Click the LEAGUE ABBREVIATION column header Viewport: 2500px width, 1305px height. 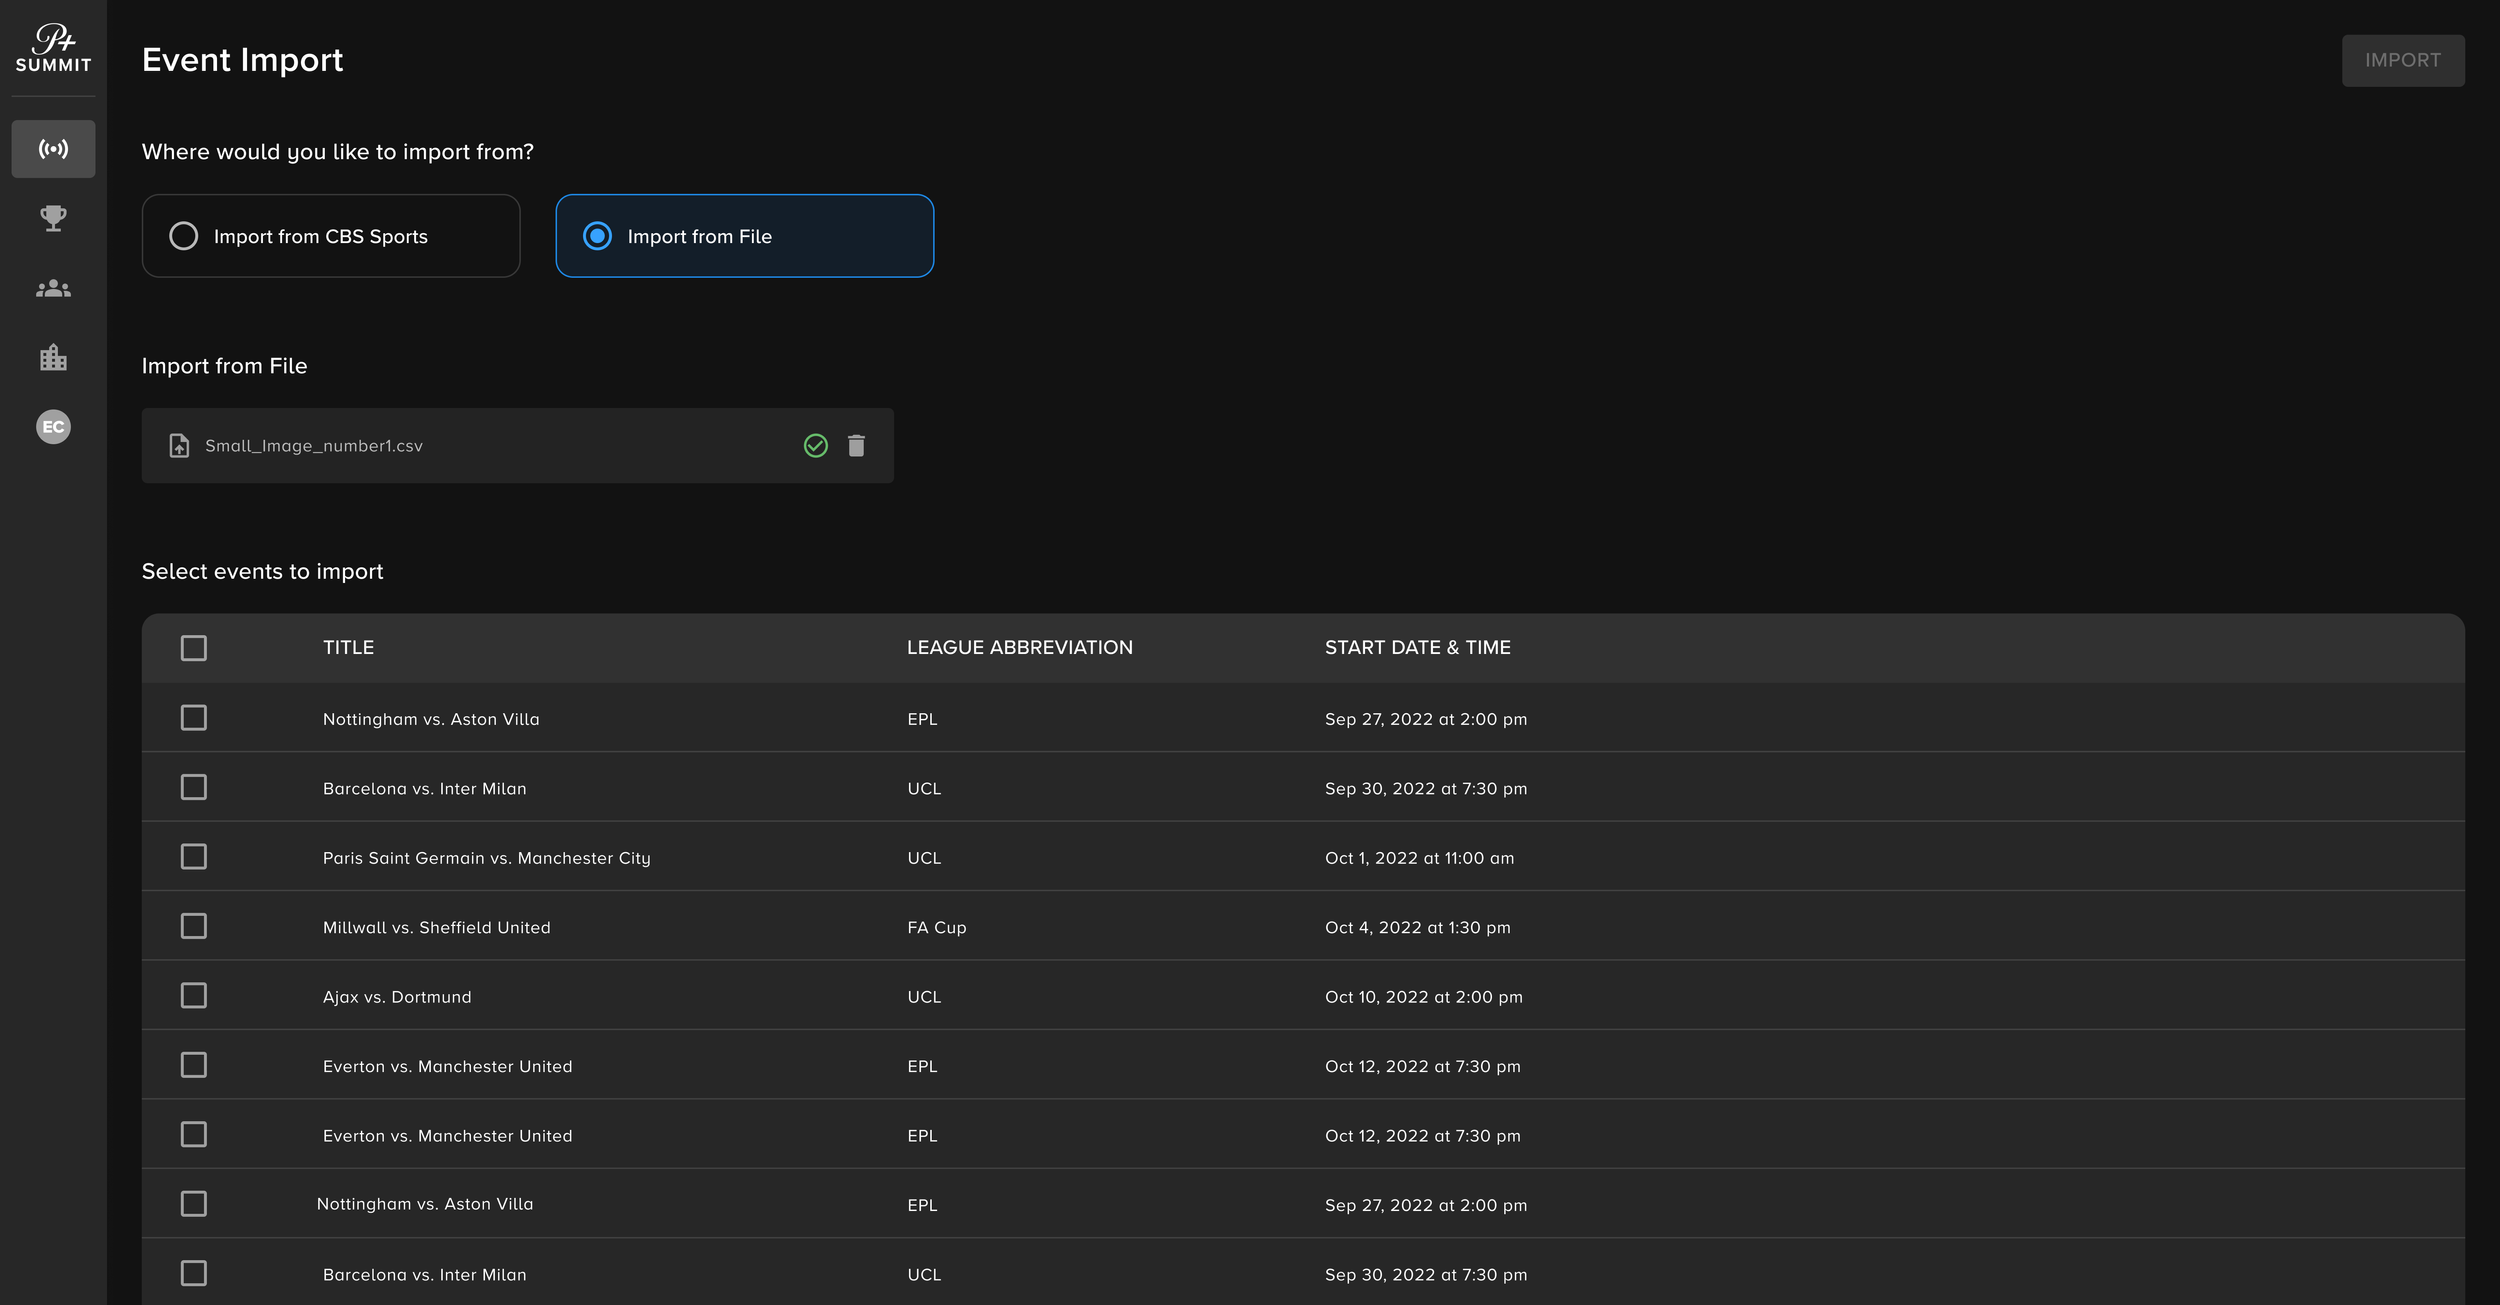click(x=1019, y=648)
